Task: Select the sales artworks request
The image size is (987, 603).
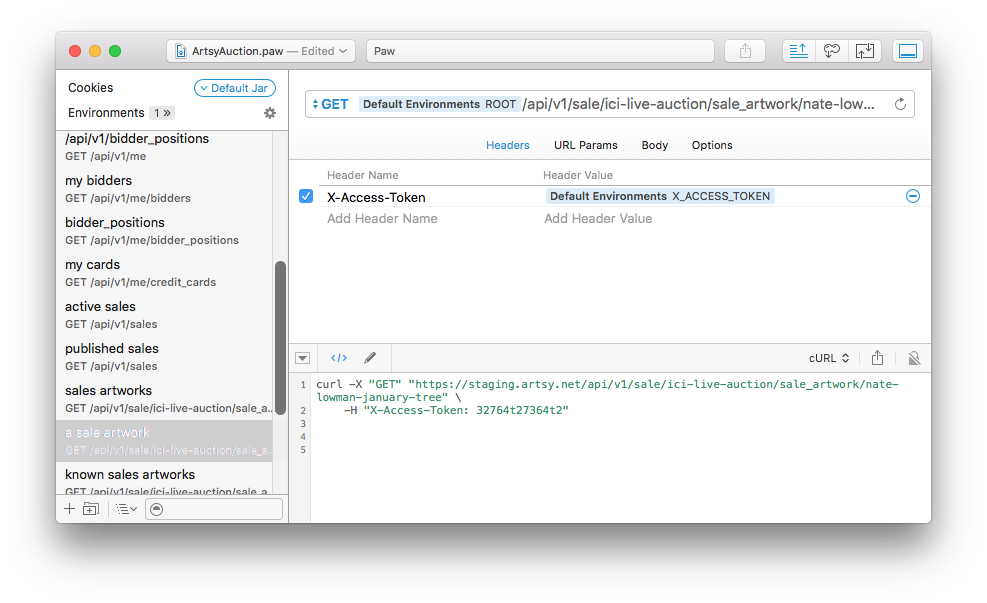Action: [164, 399]
